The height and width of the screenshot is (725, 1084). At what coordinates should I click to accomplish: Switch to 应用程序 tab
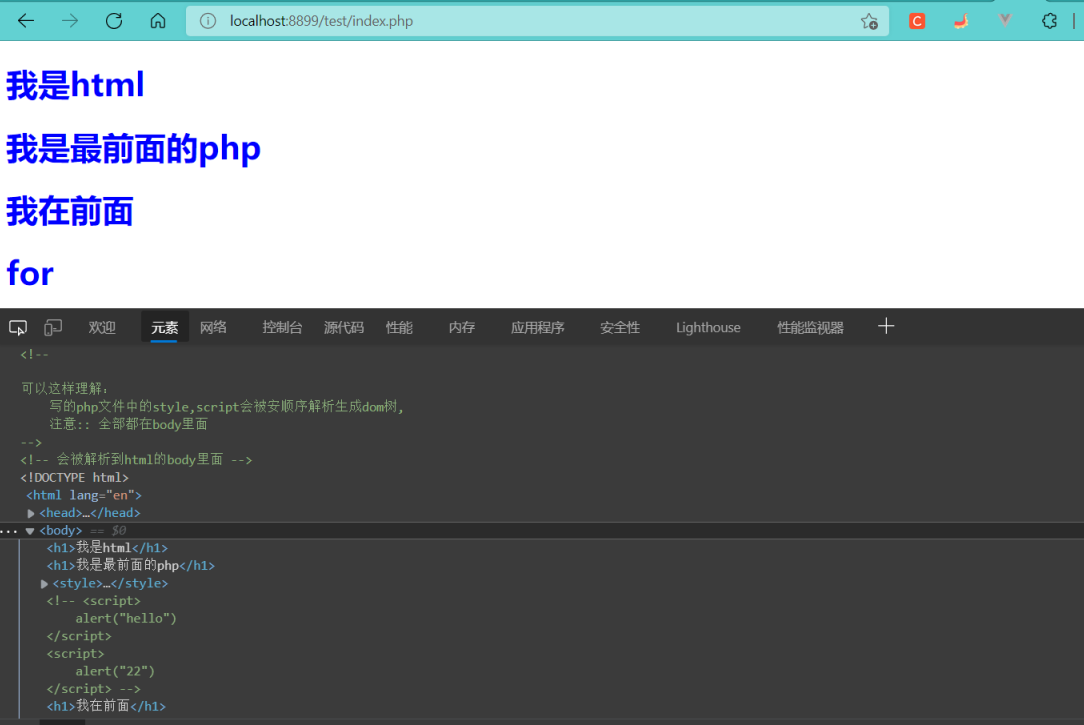click(538, 328)
